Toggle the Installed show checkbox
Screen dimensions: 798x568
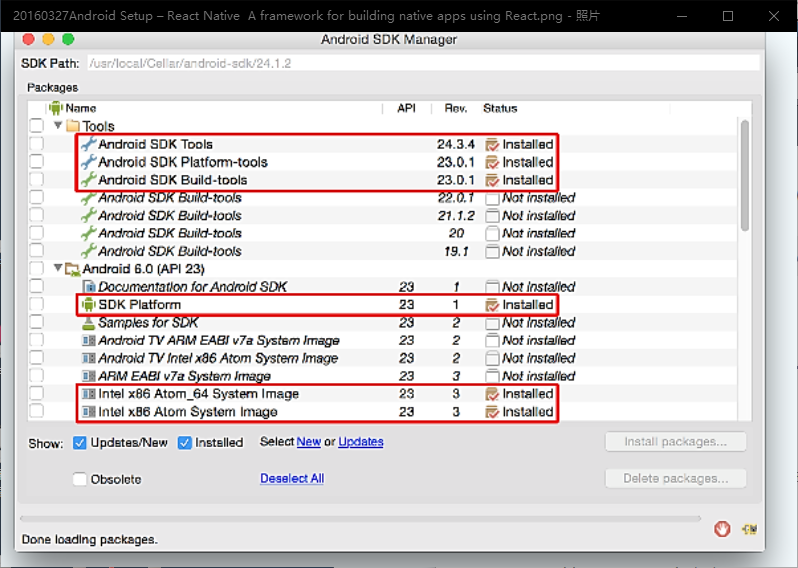tap(184, 443)
